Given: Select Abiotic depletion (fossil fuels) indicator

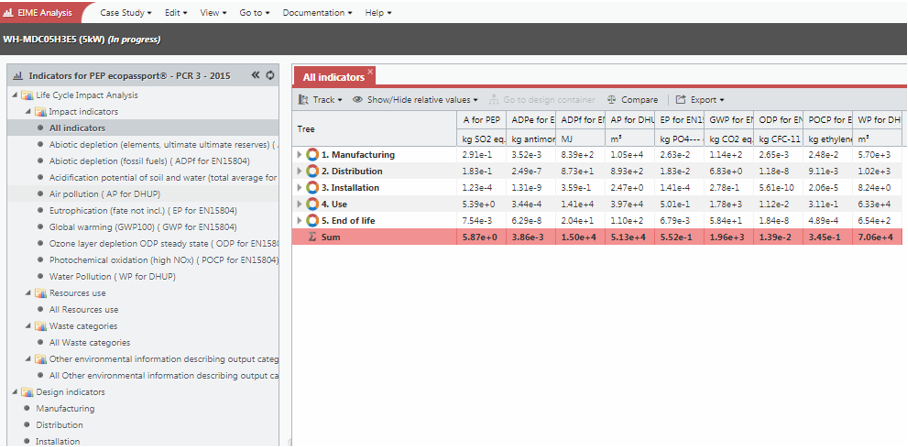Looking at the screenshot, I should (x=149, y=161).
